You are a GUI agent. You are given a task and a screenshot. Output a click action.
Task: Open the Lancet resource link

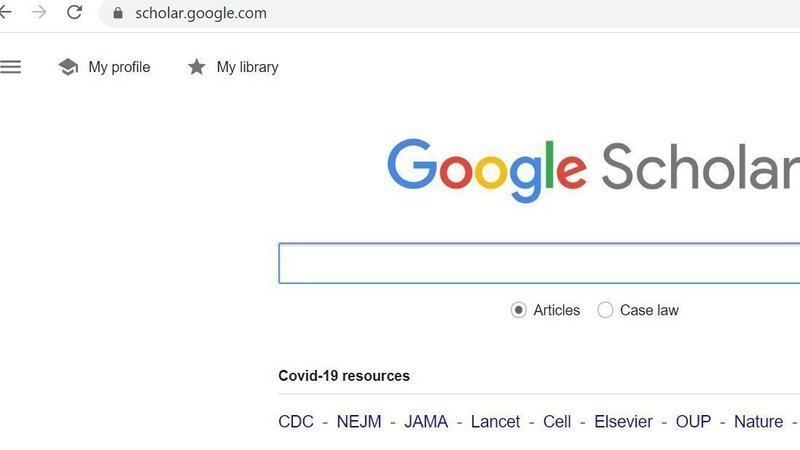pos(496,422)
